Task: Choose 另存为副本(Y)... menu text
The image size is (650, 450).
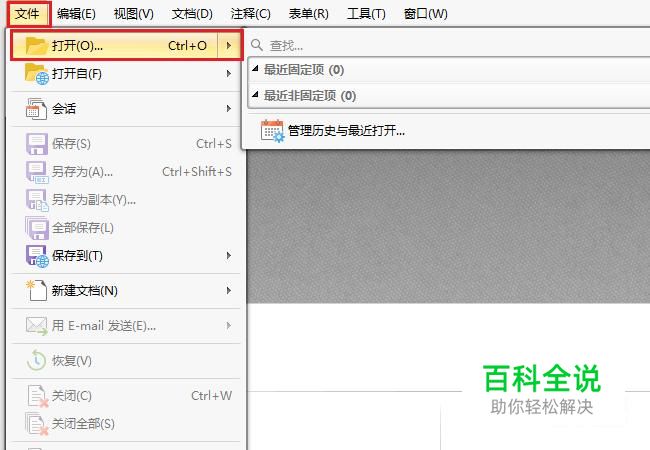Action: [94, 200]
